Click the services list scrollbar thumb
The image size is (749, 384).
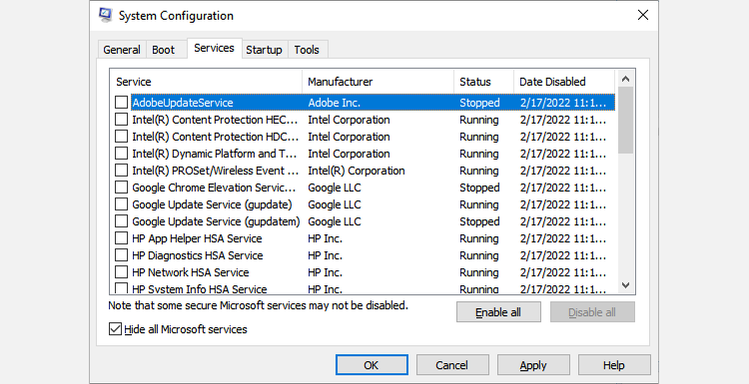coord(625,120)
